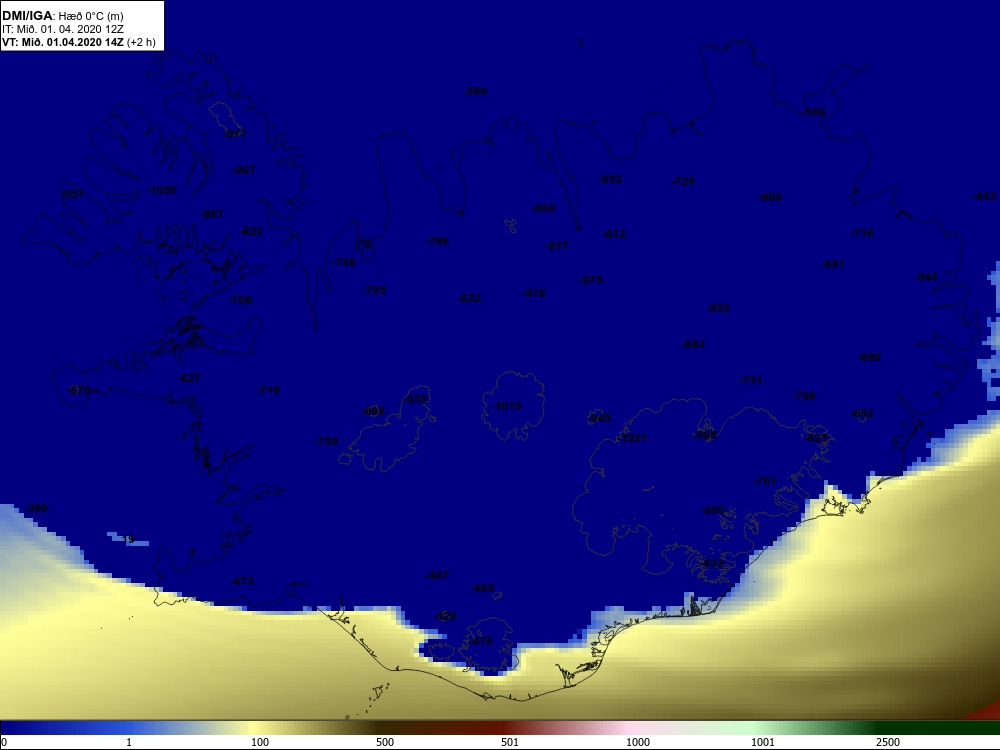The width and height of the screenshot is (1000, 750).
Task: Click the '-428' map value
Action: (445, 617)
